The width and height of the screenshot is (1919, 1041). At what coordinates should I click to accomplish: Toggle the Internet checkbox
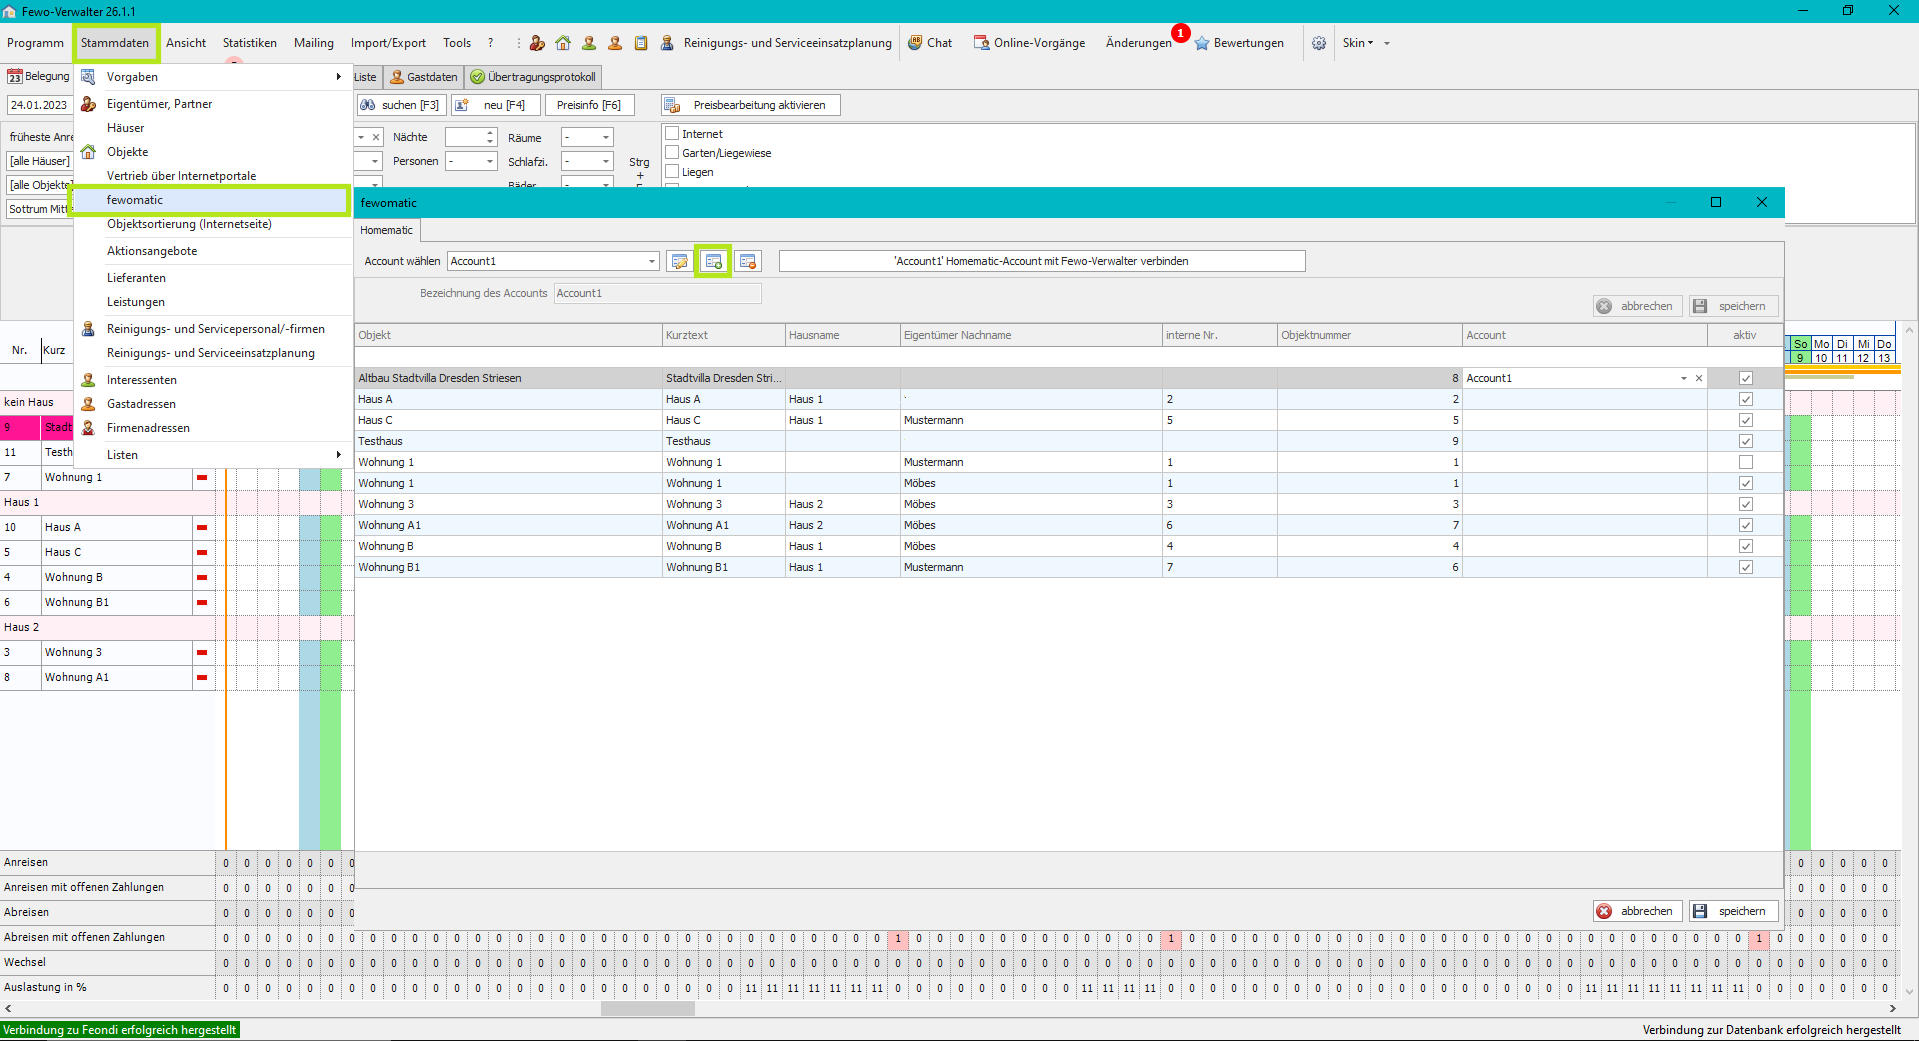pos(673,134)
